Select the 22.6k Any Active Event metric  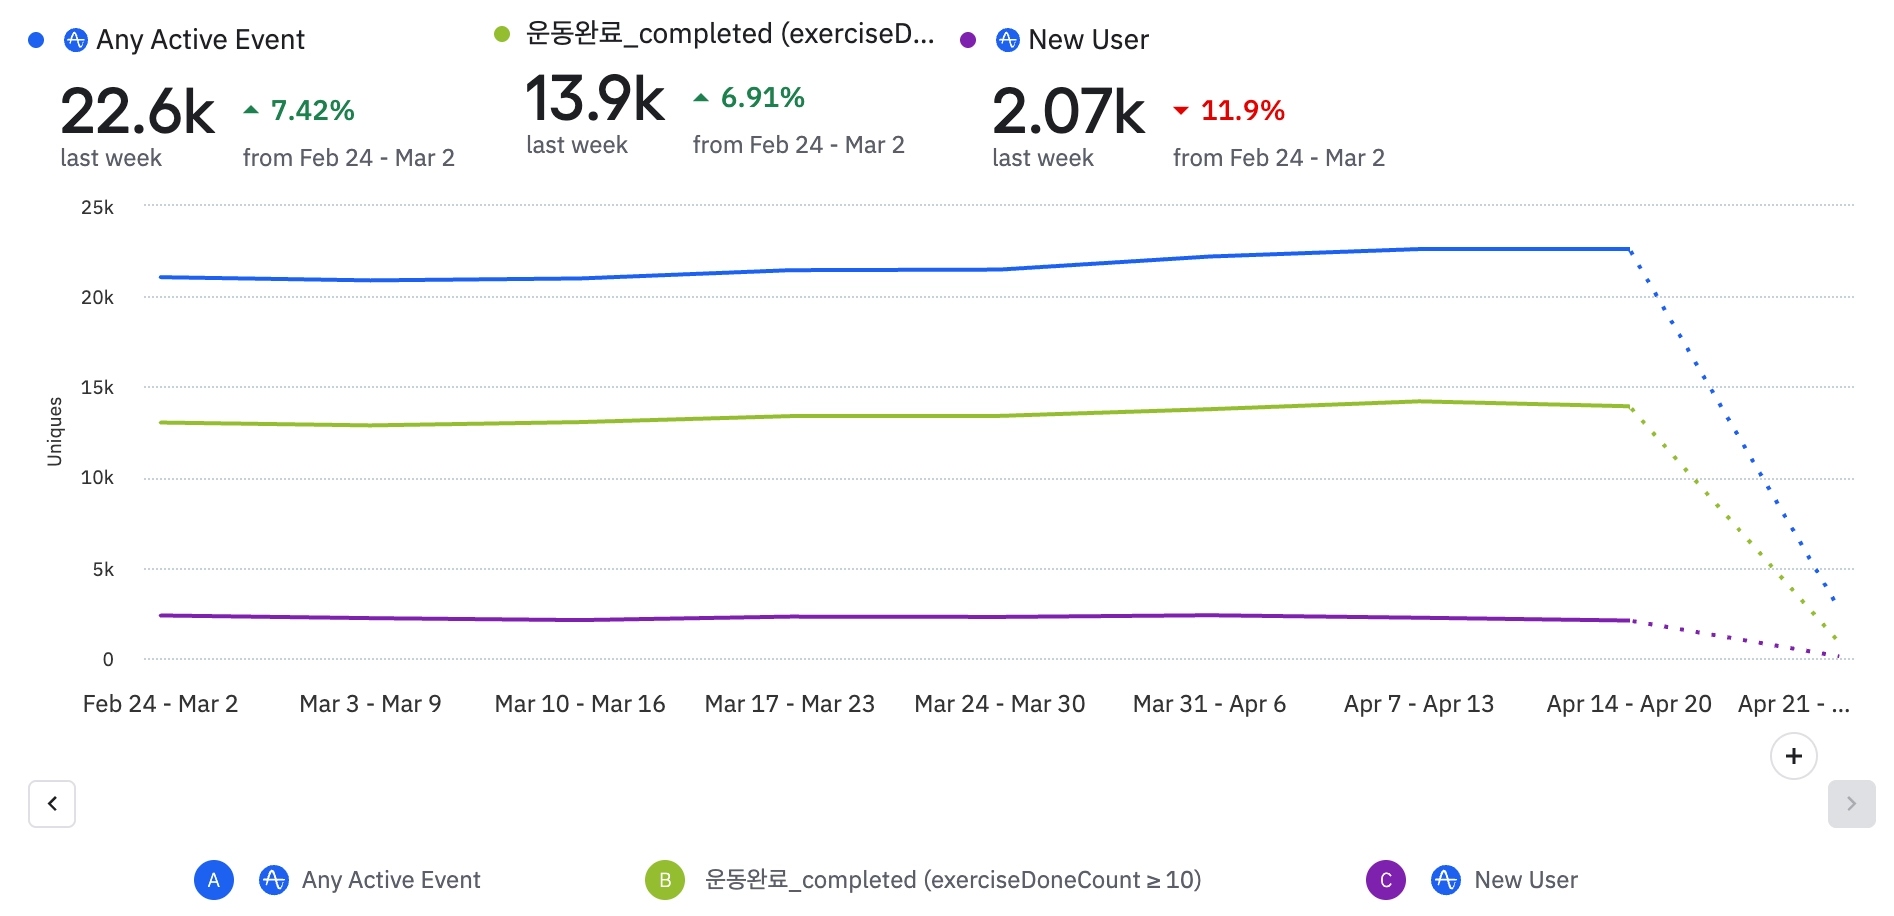pos(138,112)
